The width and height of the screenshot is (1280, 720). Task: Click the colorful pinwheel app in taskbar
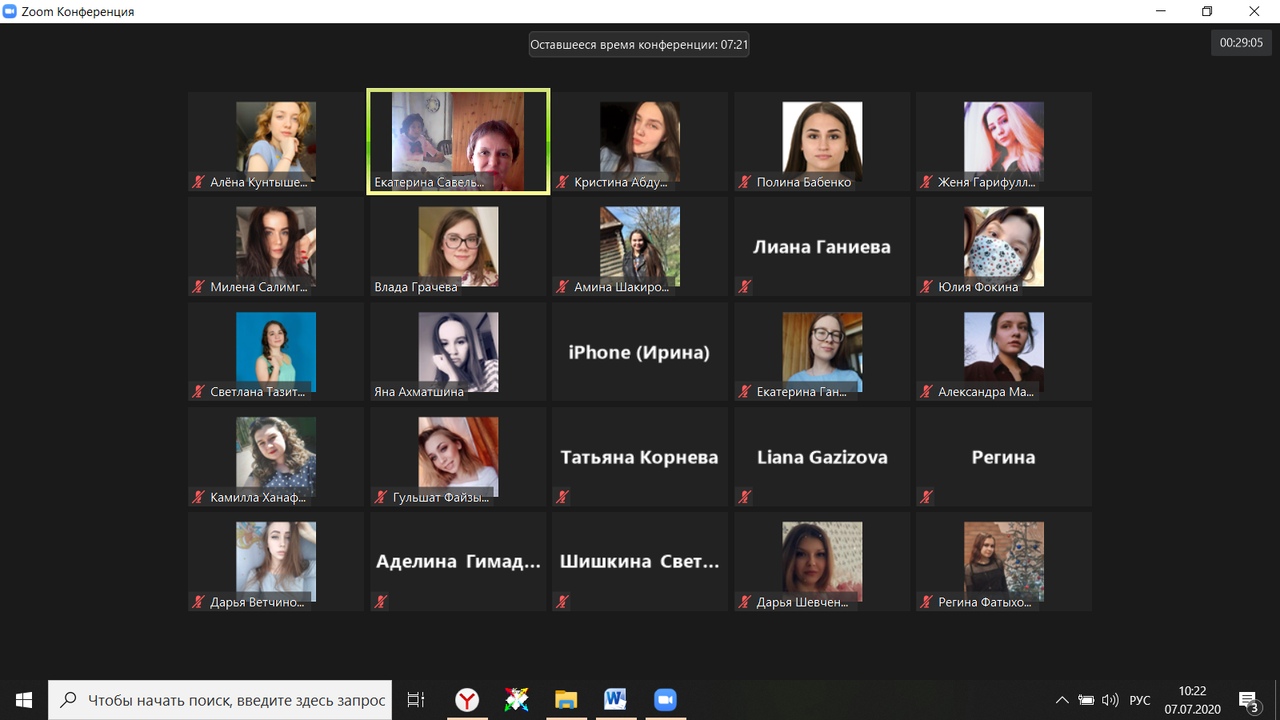pyautogui.click(x=516, y=700)
